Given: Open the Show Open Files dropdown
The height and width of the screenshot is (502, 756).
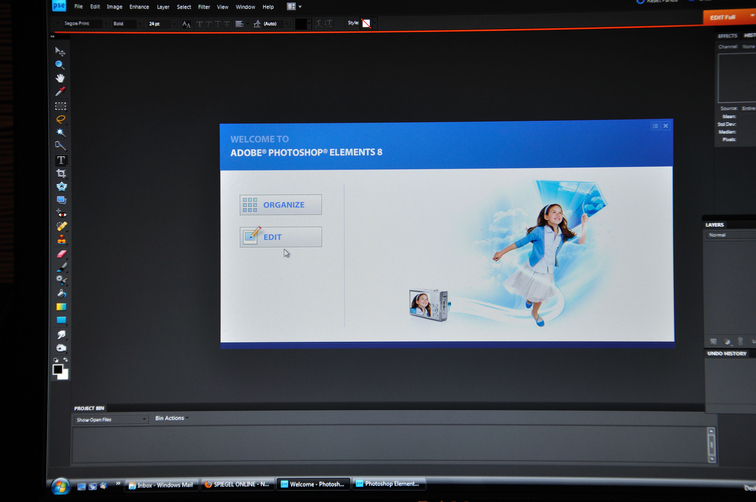Looking at the screenshot, I should pos(110,420).
